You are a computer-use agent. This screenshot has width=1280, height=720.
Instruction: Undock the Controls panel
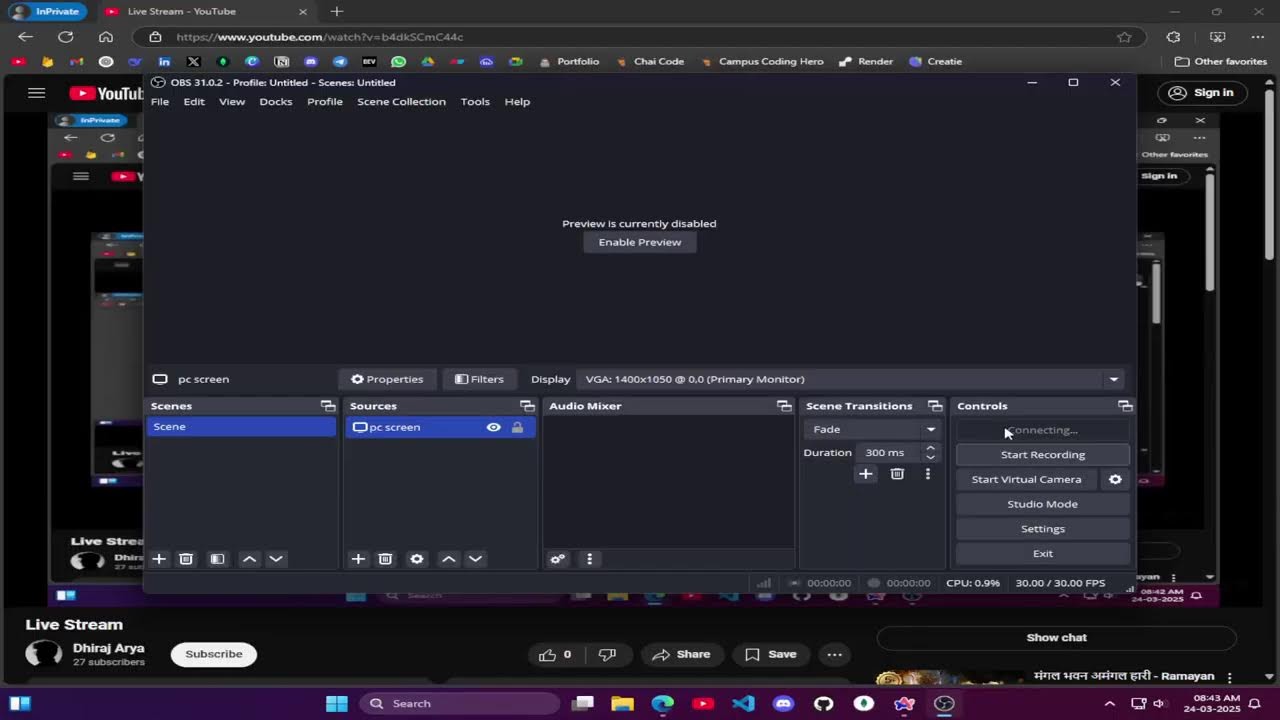pyautogui.click(x=1125, y=406)
